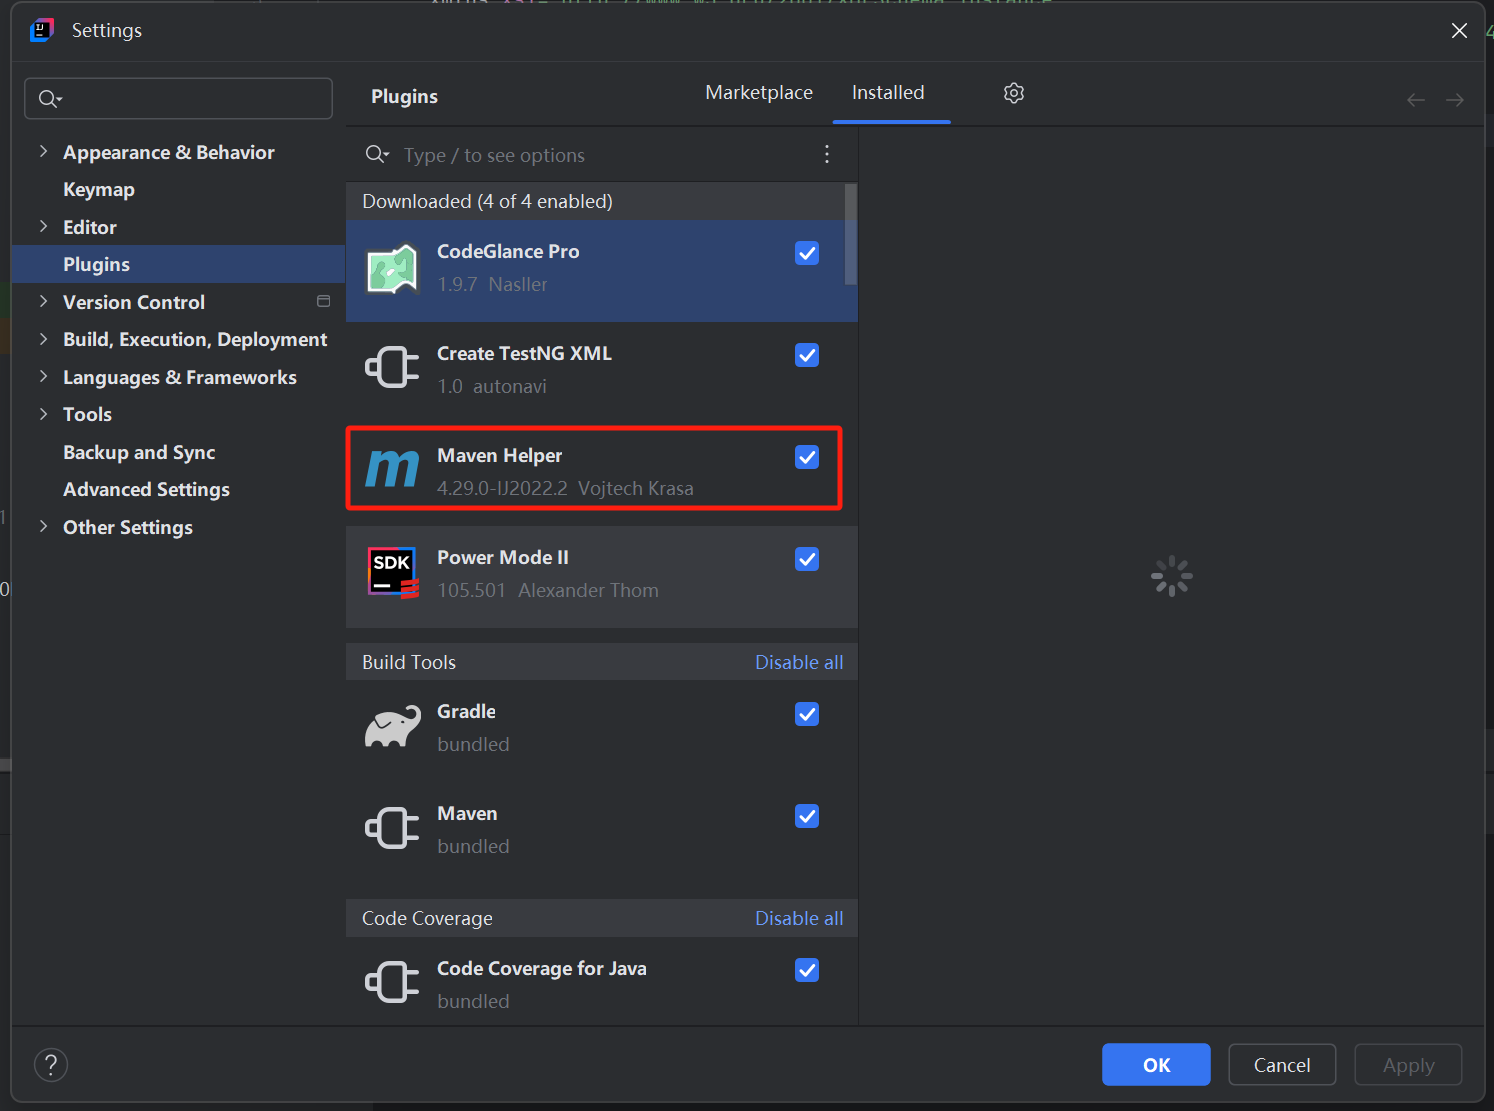Image resolution: width=1494 pixels, height=1111 pixels.
Task: Close the Settings dialog
Action: [x=1459, y=31]
